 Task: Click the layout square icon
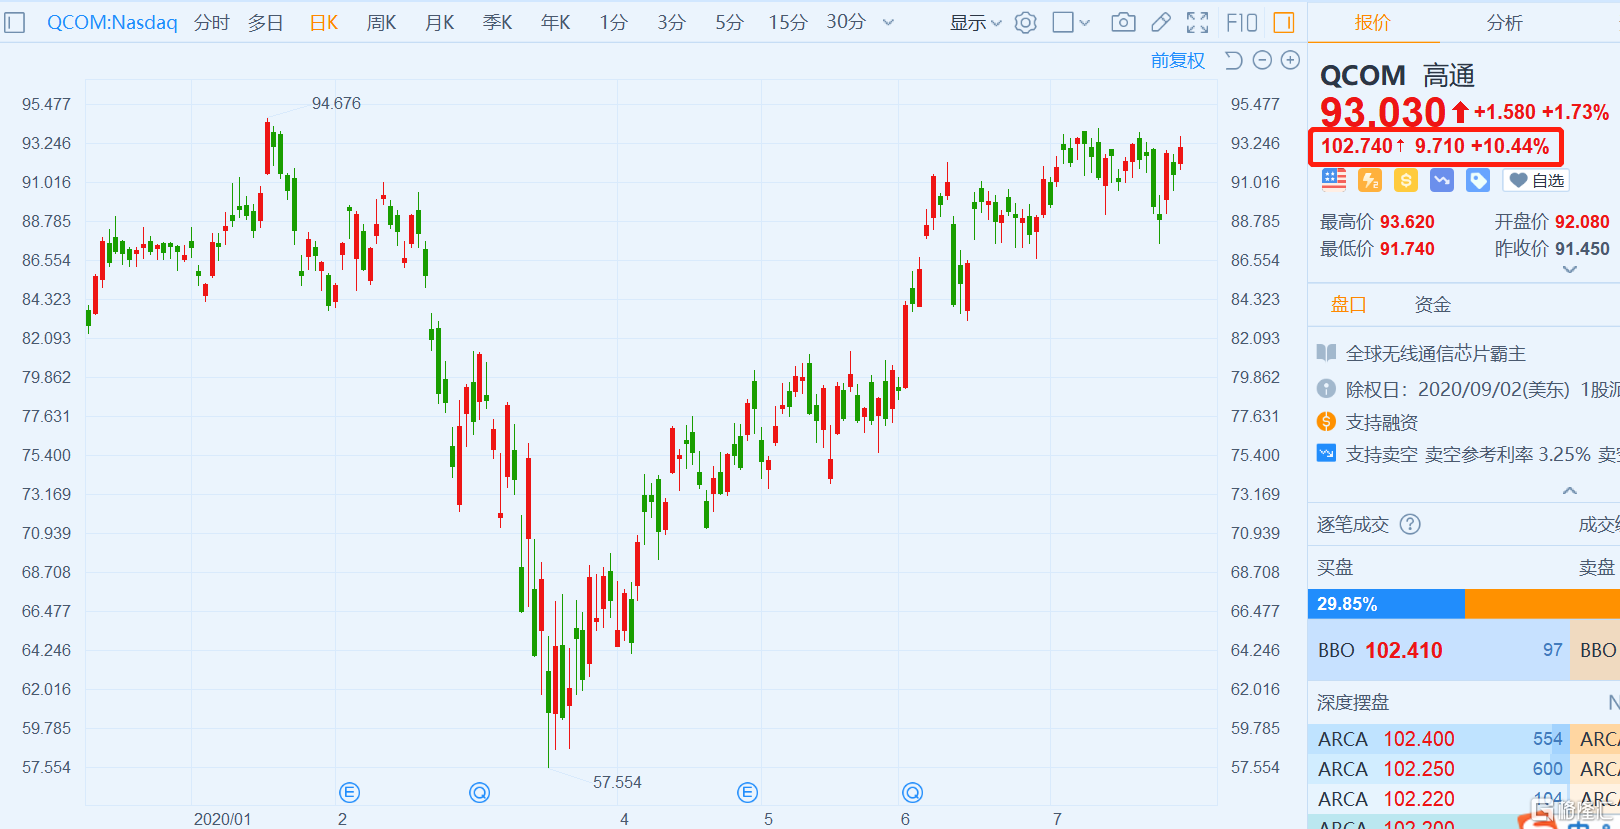[x=1063, y=22]
